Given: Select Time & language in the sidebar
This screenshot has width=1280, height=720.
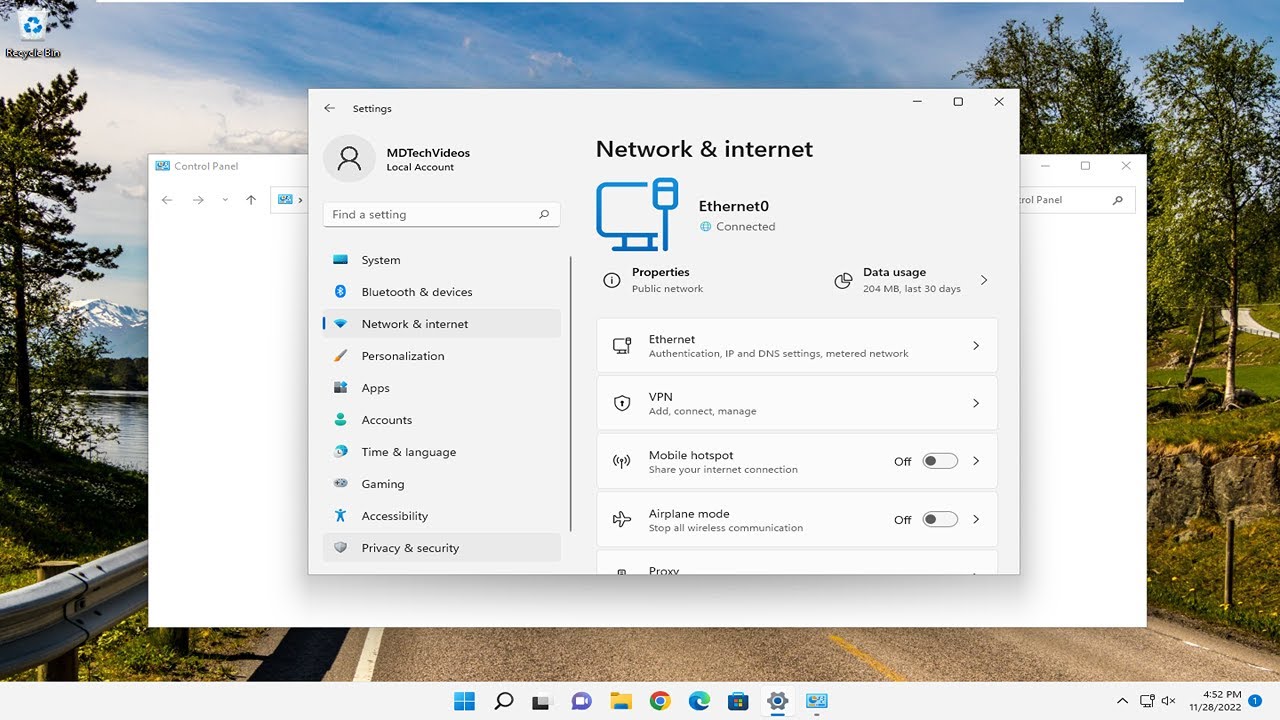Looking at the screenshot, I should (442, 452).
